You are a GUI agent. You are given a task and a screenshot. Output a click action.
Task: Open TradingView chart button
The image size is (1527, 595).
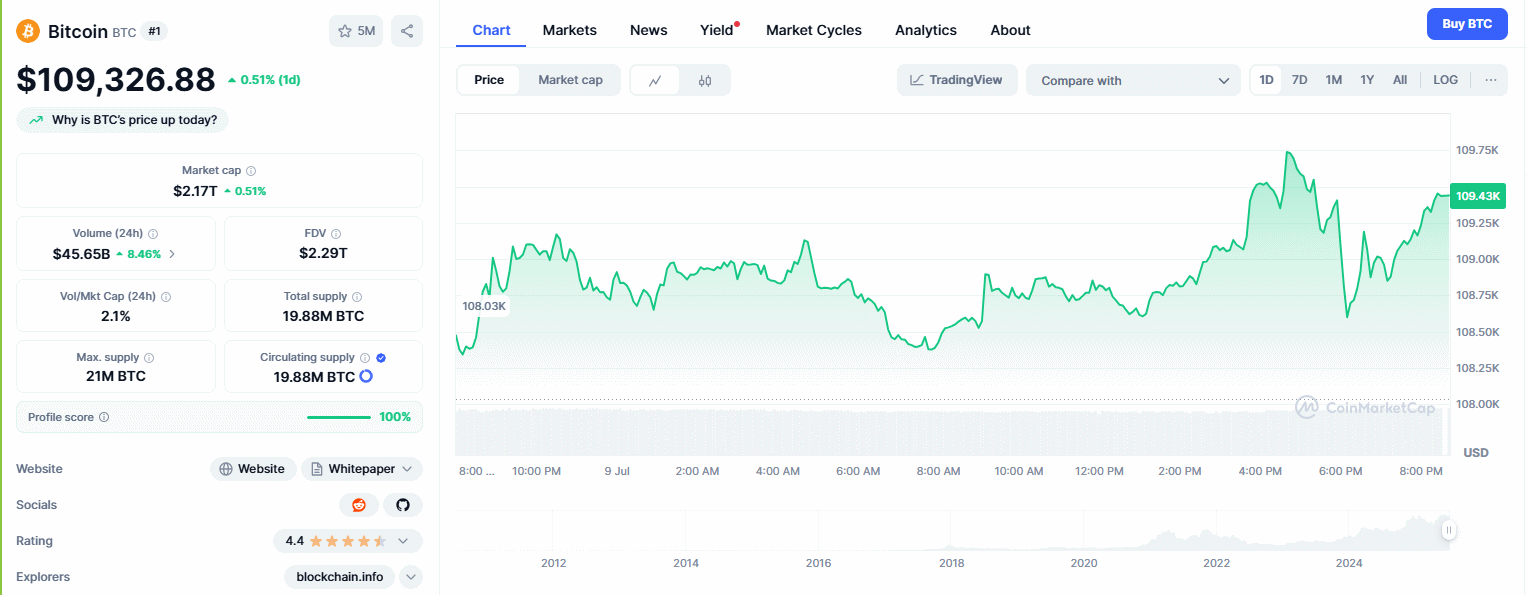[957, 80]
